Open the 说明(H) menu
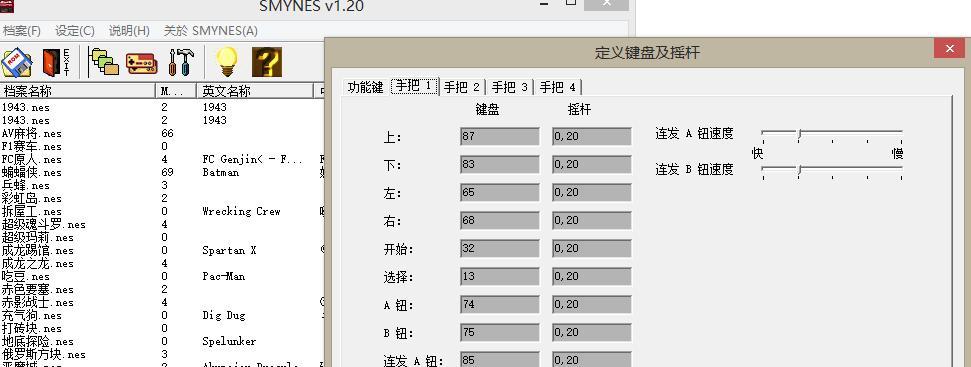971x367 pixels. (x=129, y=31)
